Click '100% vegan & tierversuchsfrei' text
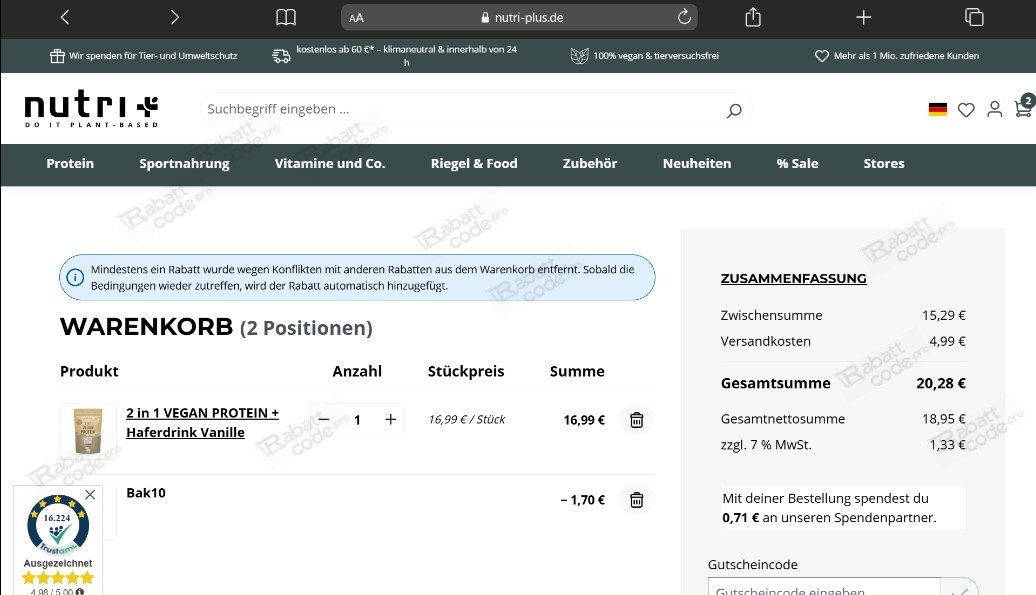The width and height of the screenshot is (1036, 595). [656, 56]
